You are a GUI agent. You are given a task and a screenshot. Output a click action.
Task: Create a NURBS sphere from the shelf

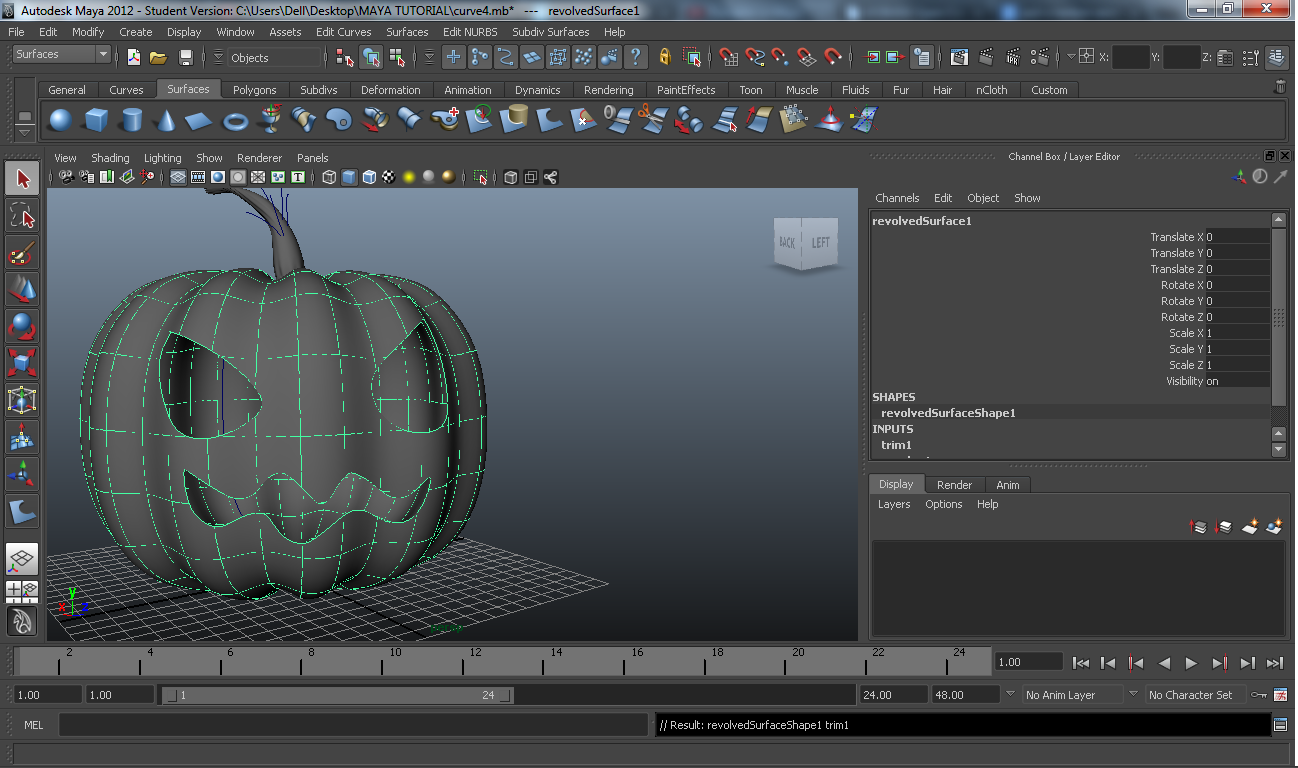click(61, 121)
